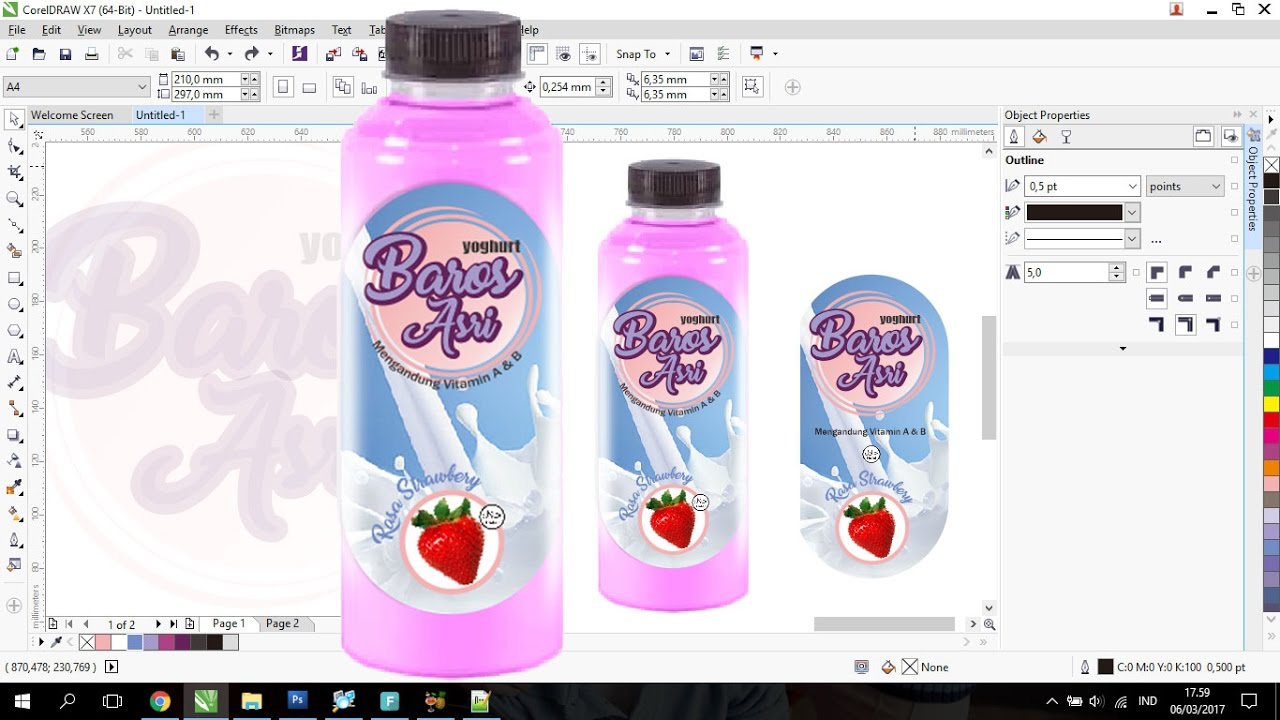Screen dimensions: 1280x720
Task: Open the Layout menu
Action: [135, 30]
